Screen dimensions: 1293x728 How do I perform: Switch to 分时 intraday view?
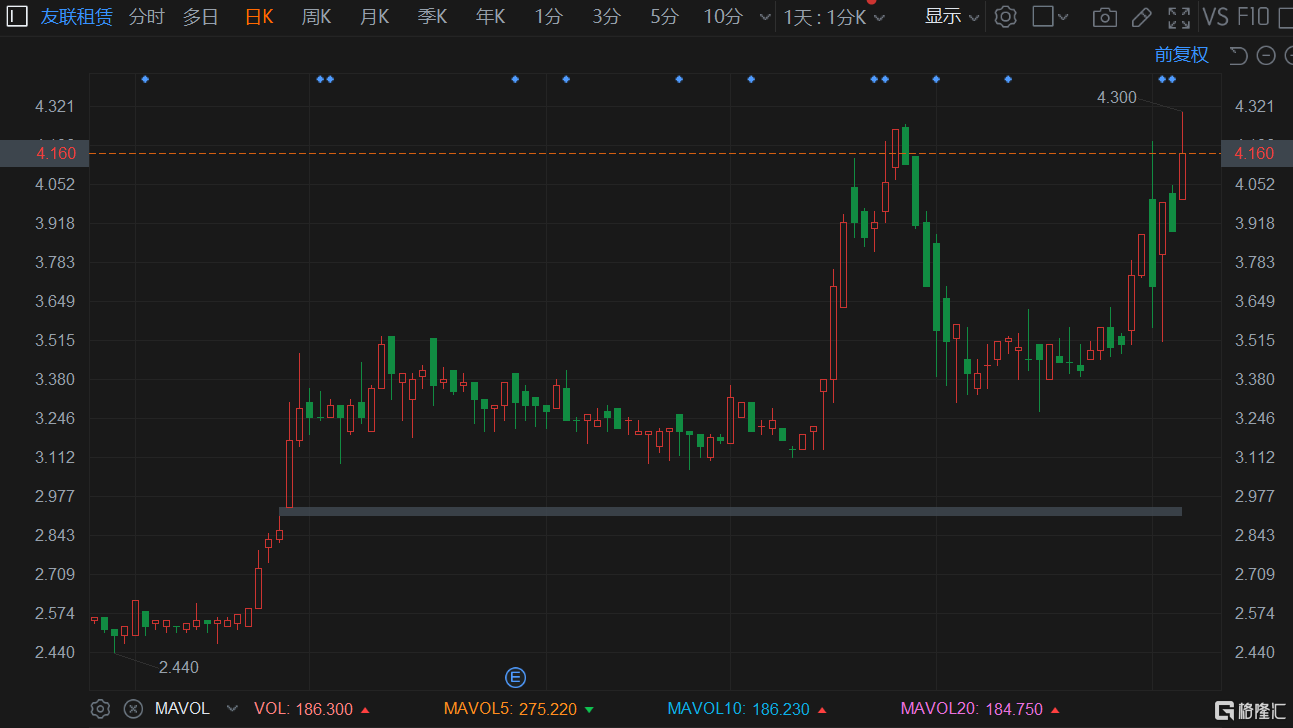click(x=146, y=16)
